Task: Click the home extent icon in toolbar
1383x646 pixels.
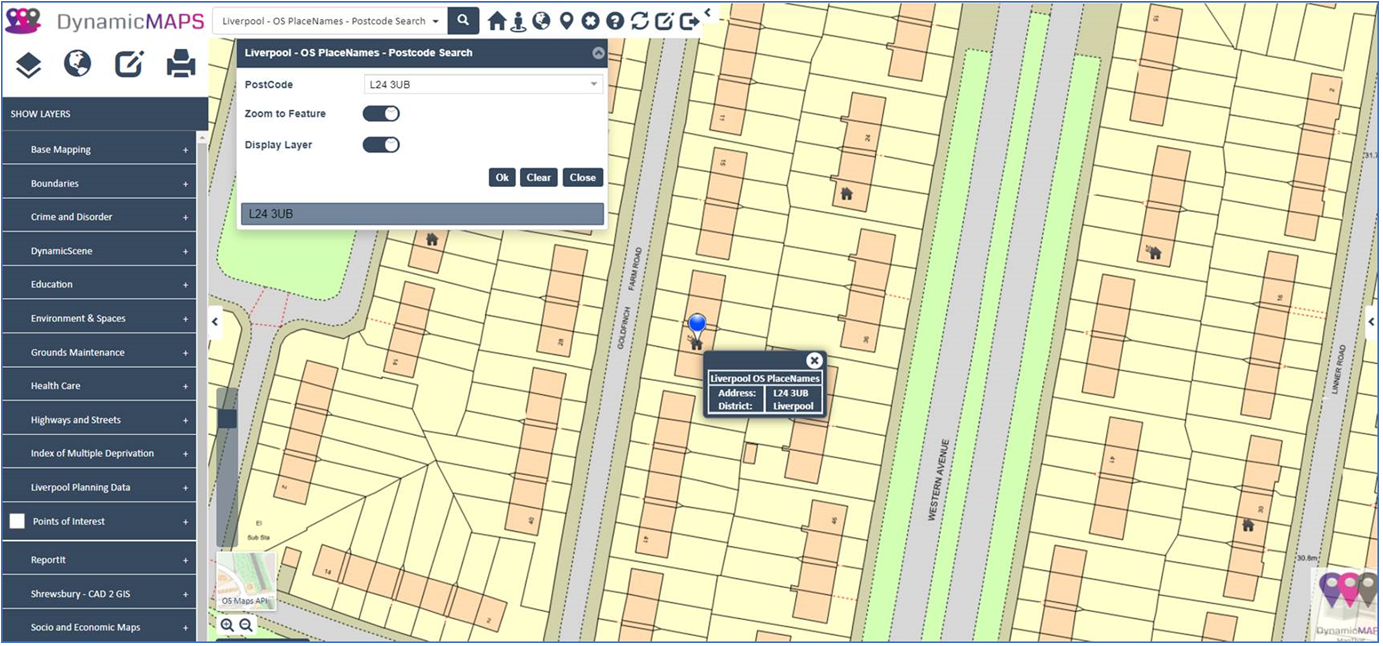Action: point(497,21)
